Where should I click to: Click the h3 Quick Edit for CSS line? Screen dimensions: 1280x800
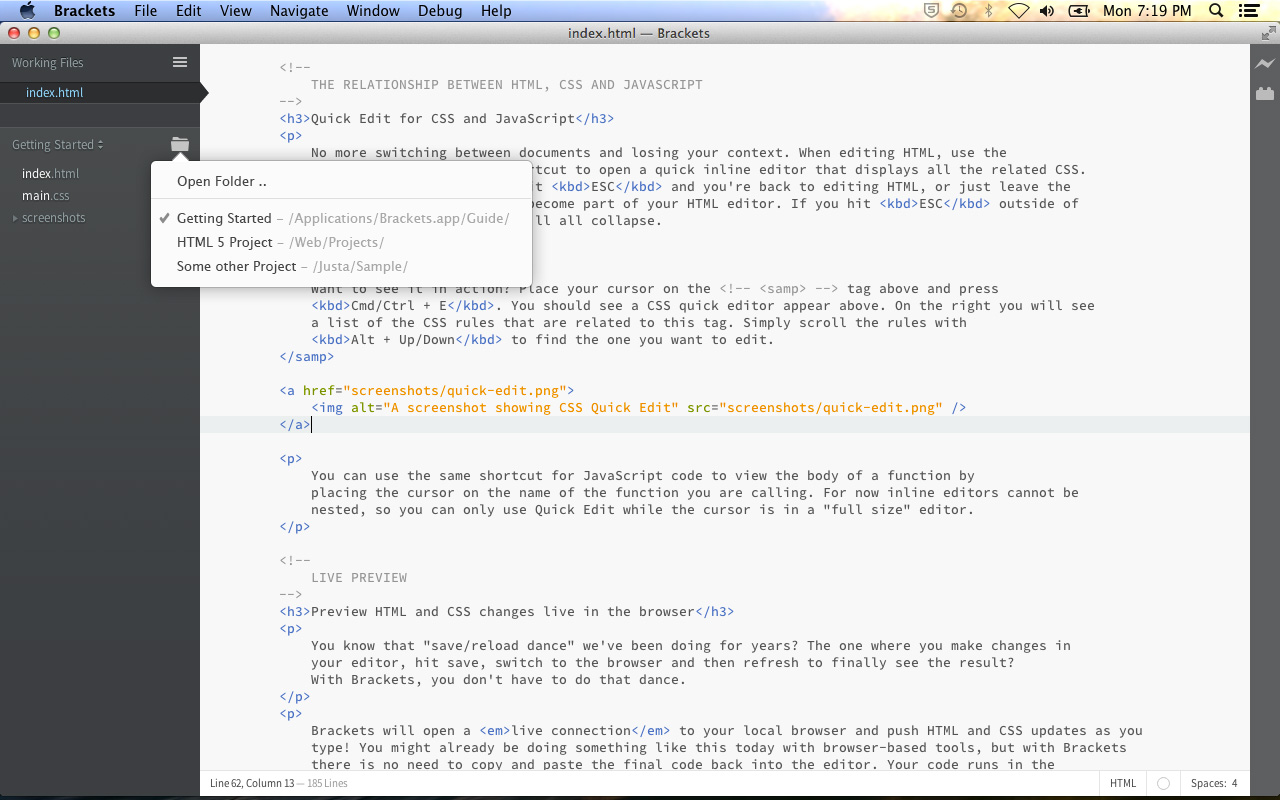coord(446,118)
